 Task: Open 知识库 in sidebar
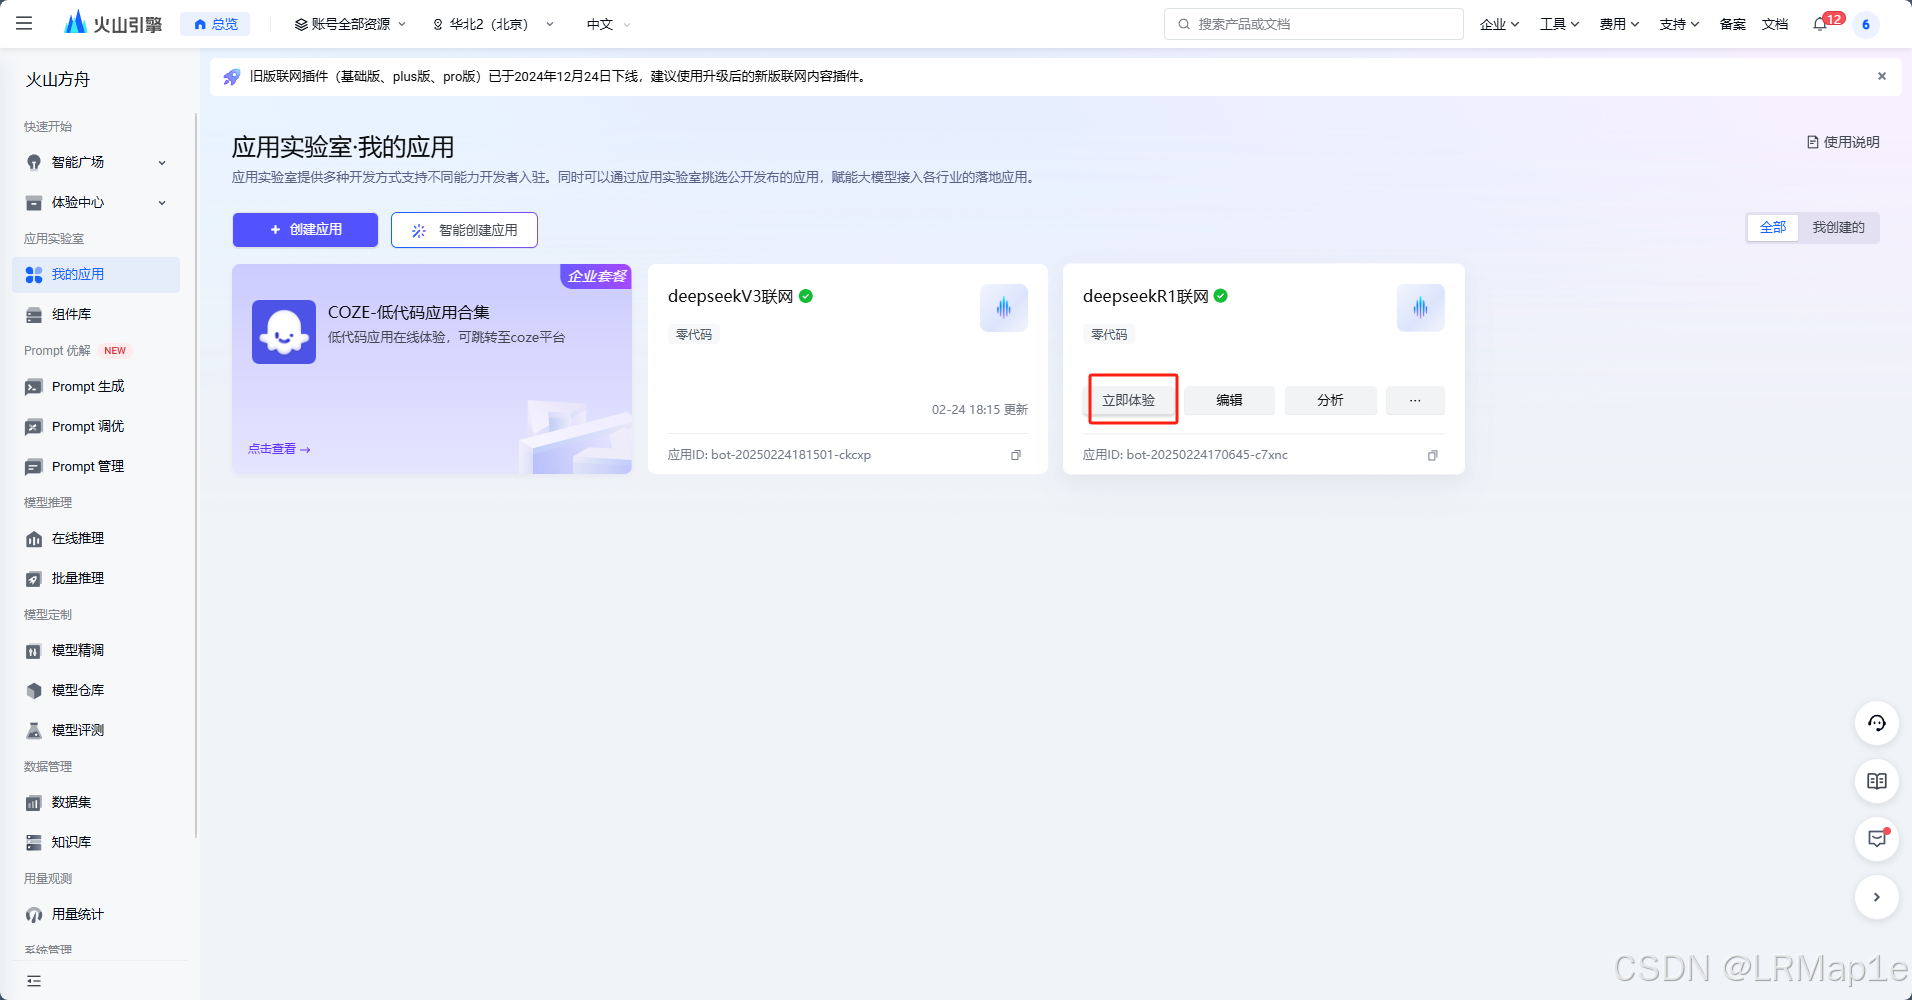(x=96, y=842)
